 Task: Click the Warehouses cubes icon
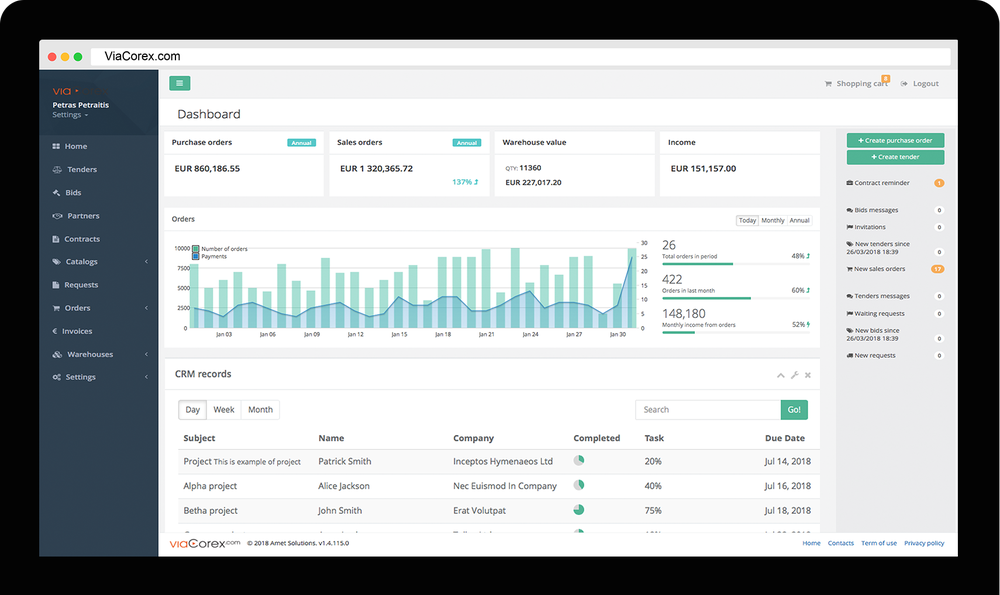click(57, 354)
